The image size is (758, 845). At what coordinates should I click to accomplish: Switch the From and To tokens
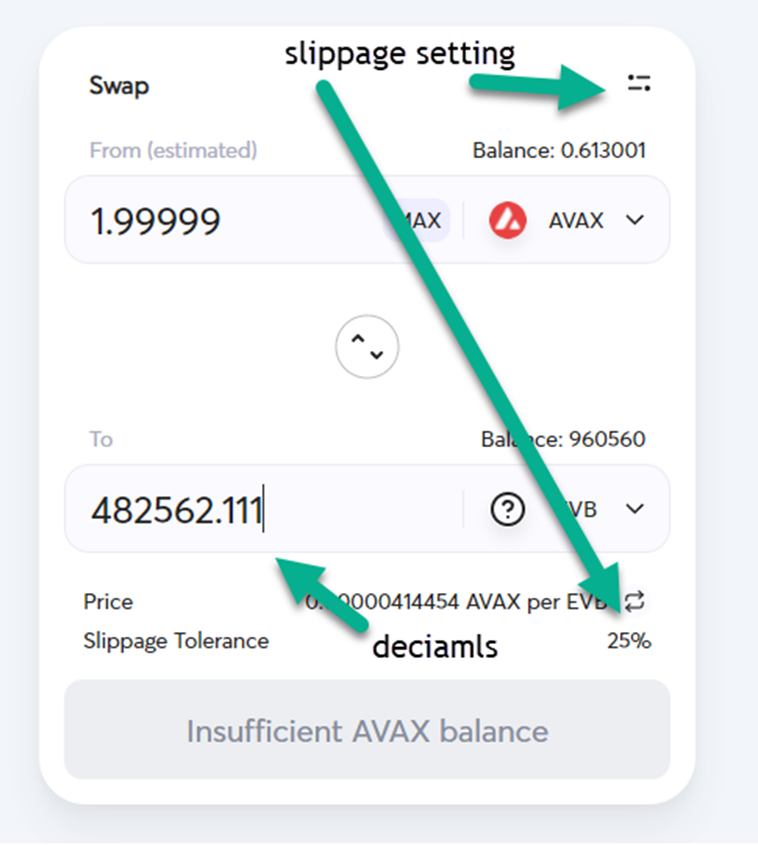point(367,348)
